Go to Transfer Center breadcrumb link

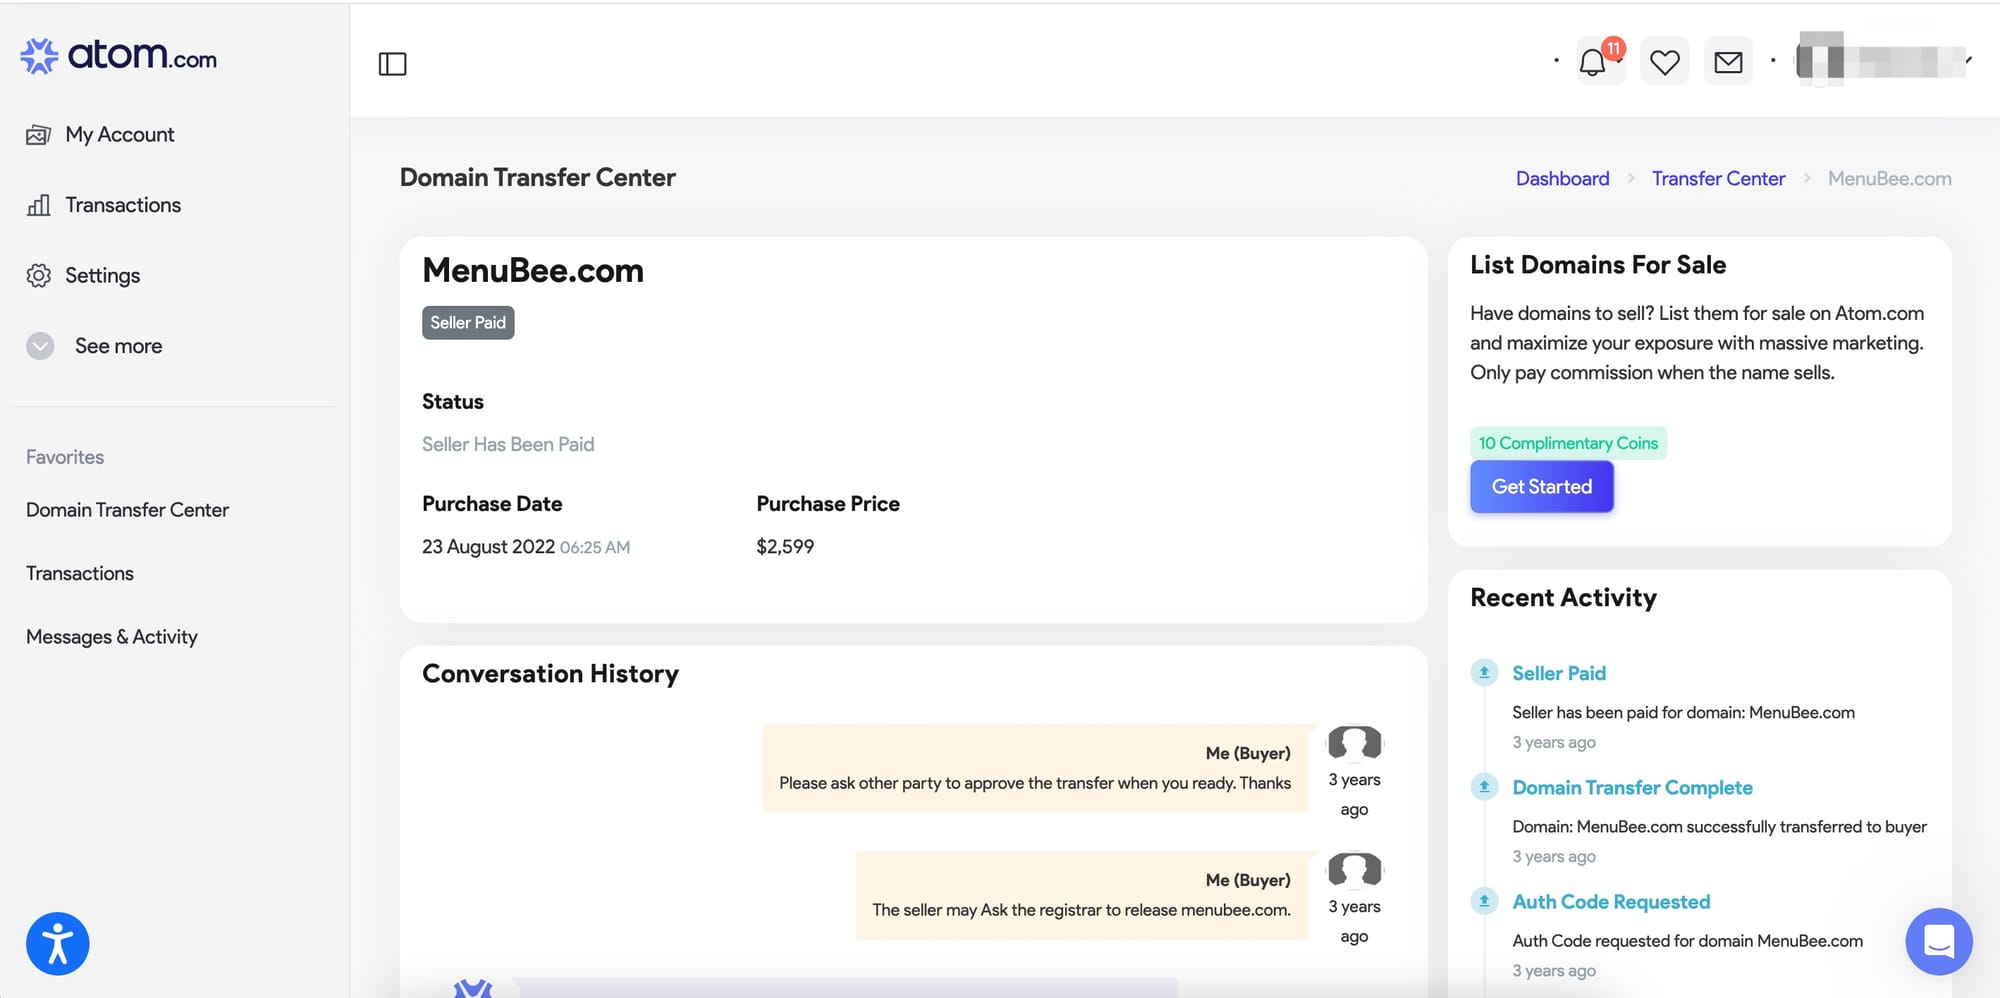coord(1718,178)
